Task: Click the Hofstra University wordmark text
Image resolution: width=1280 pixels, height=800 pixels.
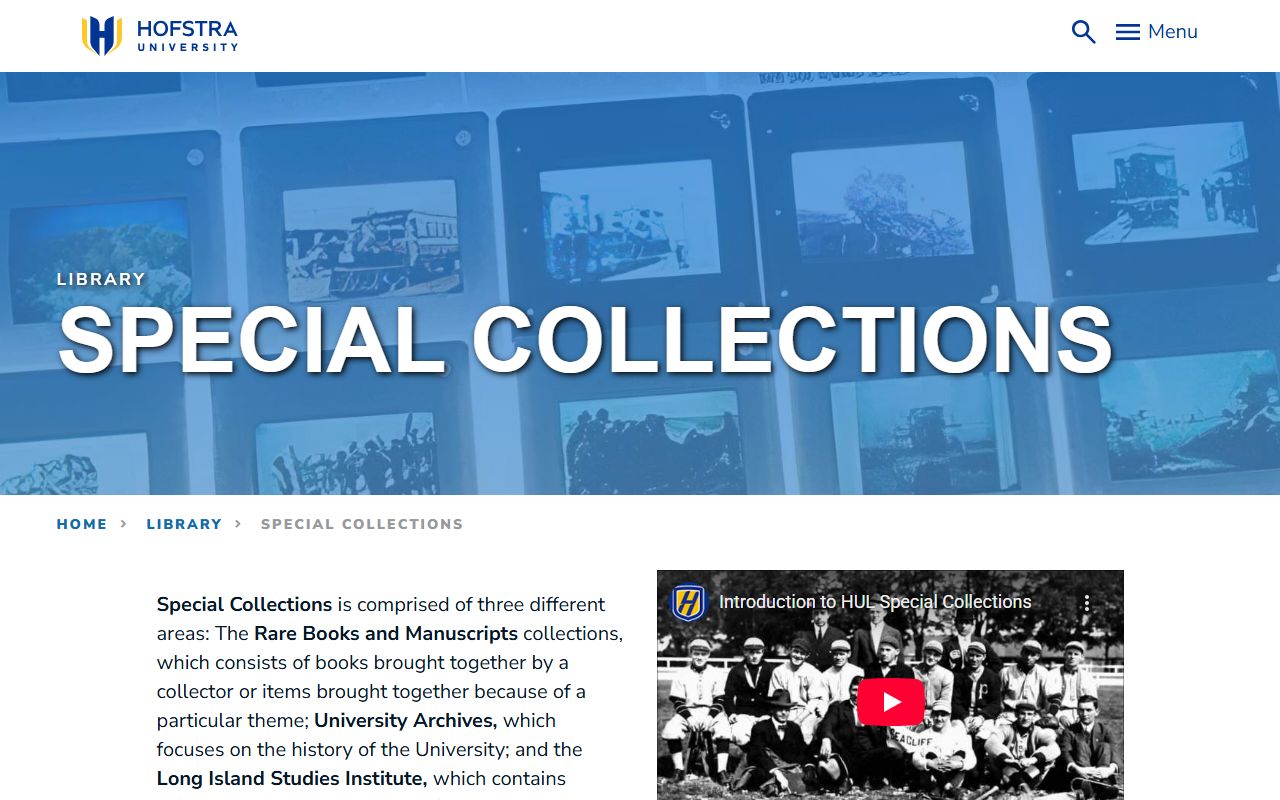Action: coord(187,35)
